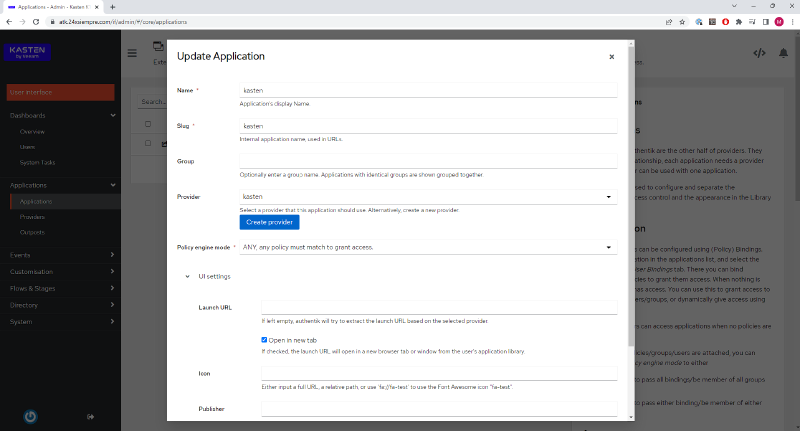
Task: Toggle the select-all checkbox in table header
Action: (148, 124)
